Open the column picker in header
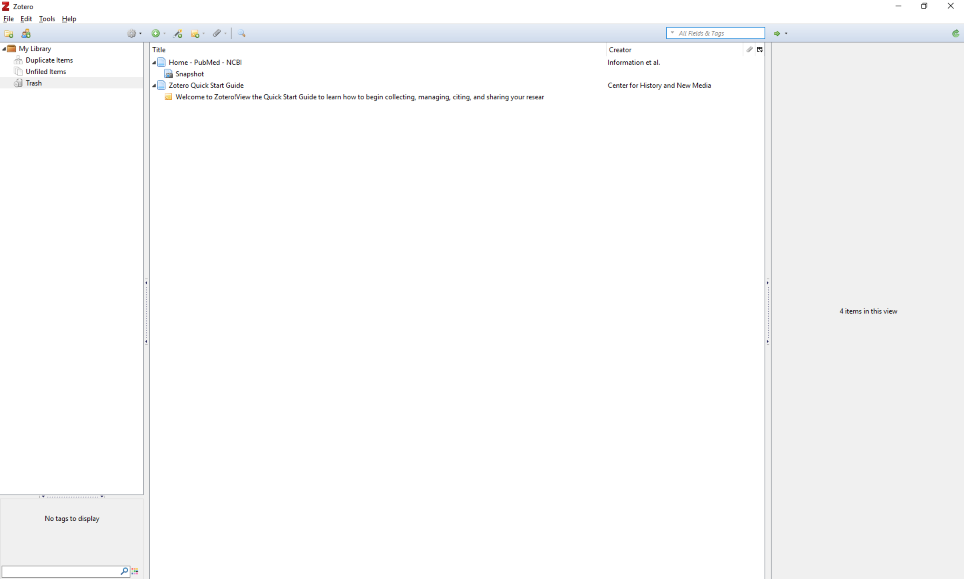The image size is (964, 579). (760, 49)
